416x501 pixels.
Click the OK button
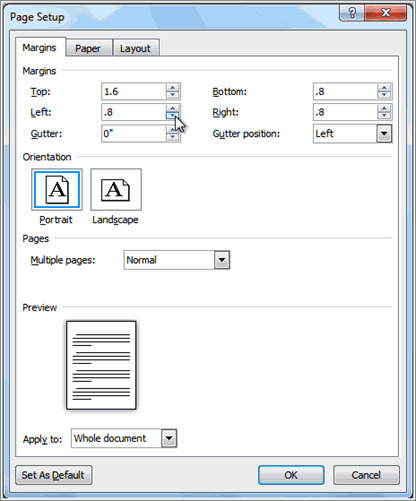(x=291, y=475)
